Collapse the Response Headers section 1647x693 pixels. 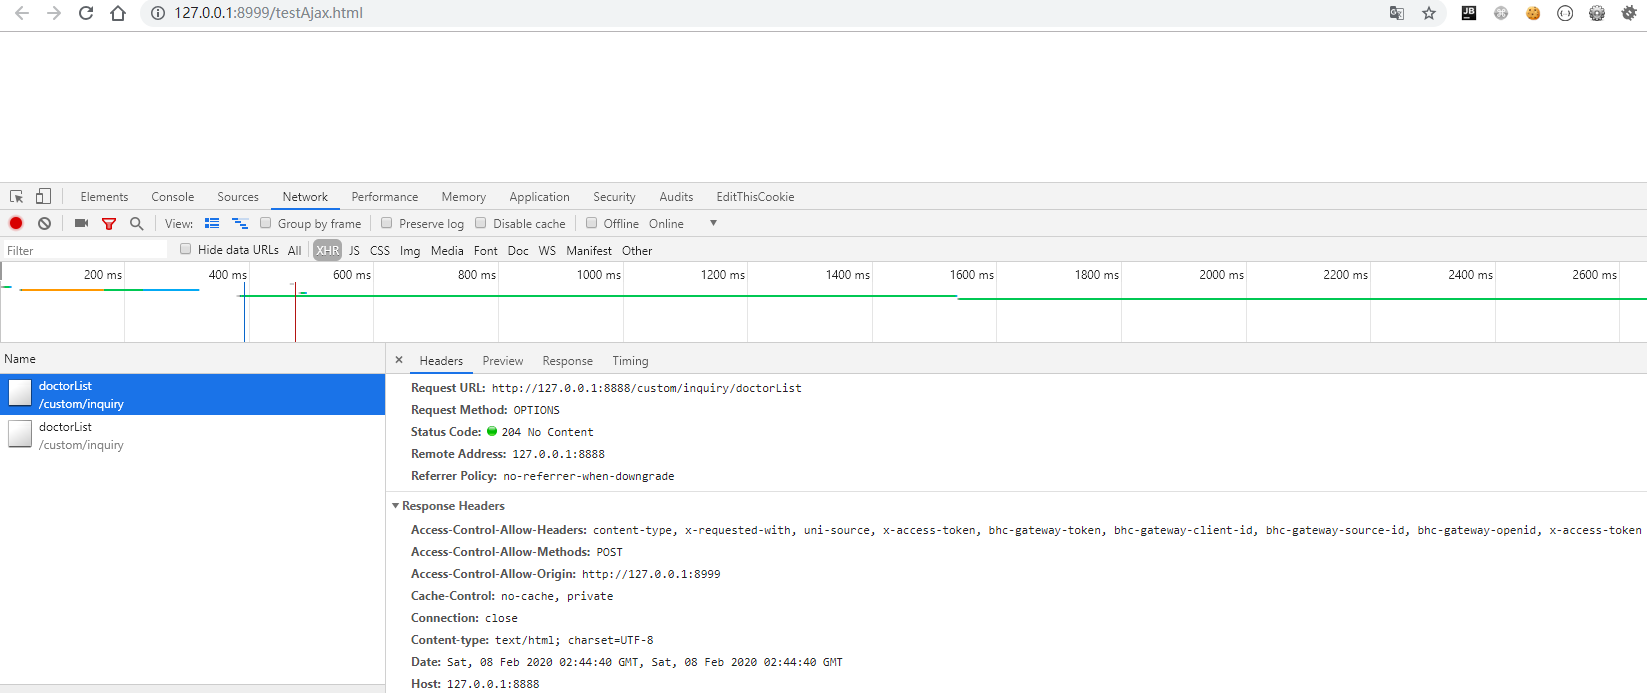click(396, 506)
